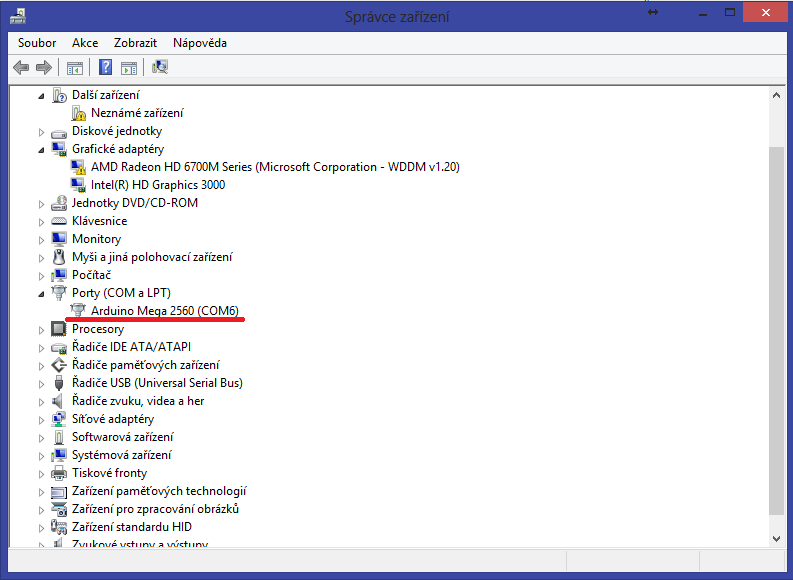Click the speaker icon for Řadiče zvuku

(x=58, y=401)
